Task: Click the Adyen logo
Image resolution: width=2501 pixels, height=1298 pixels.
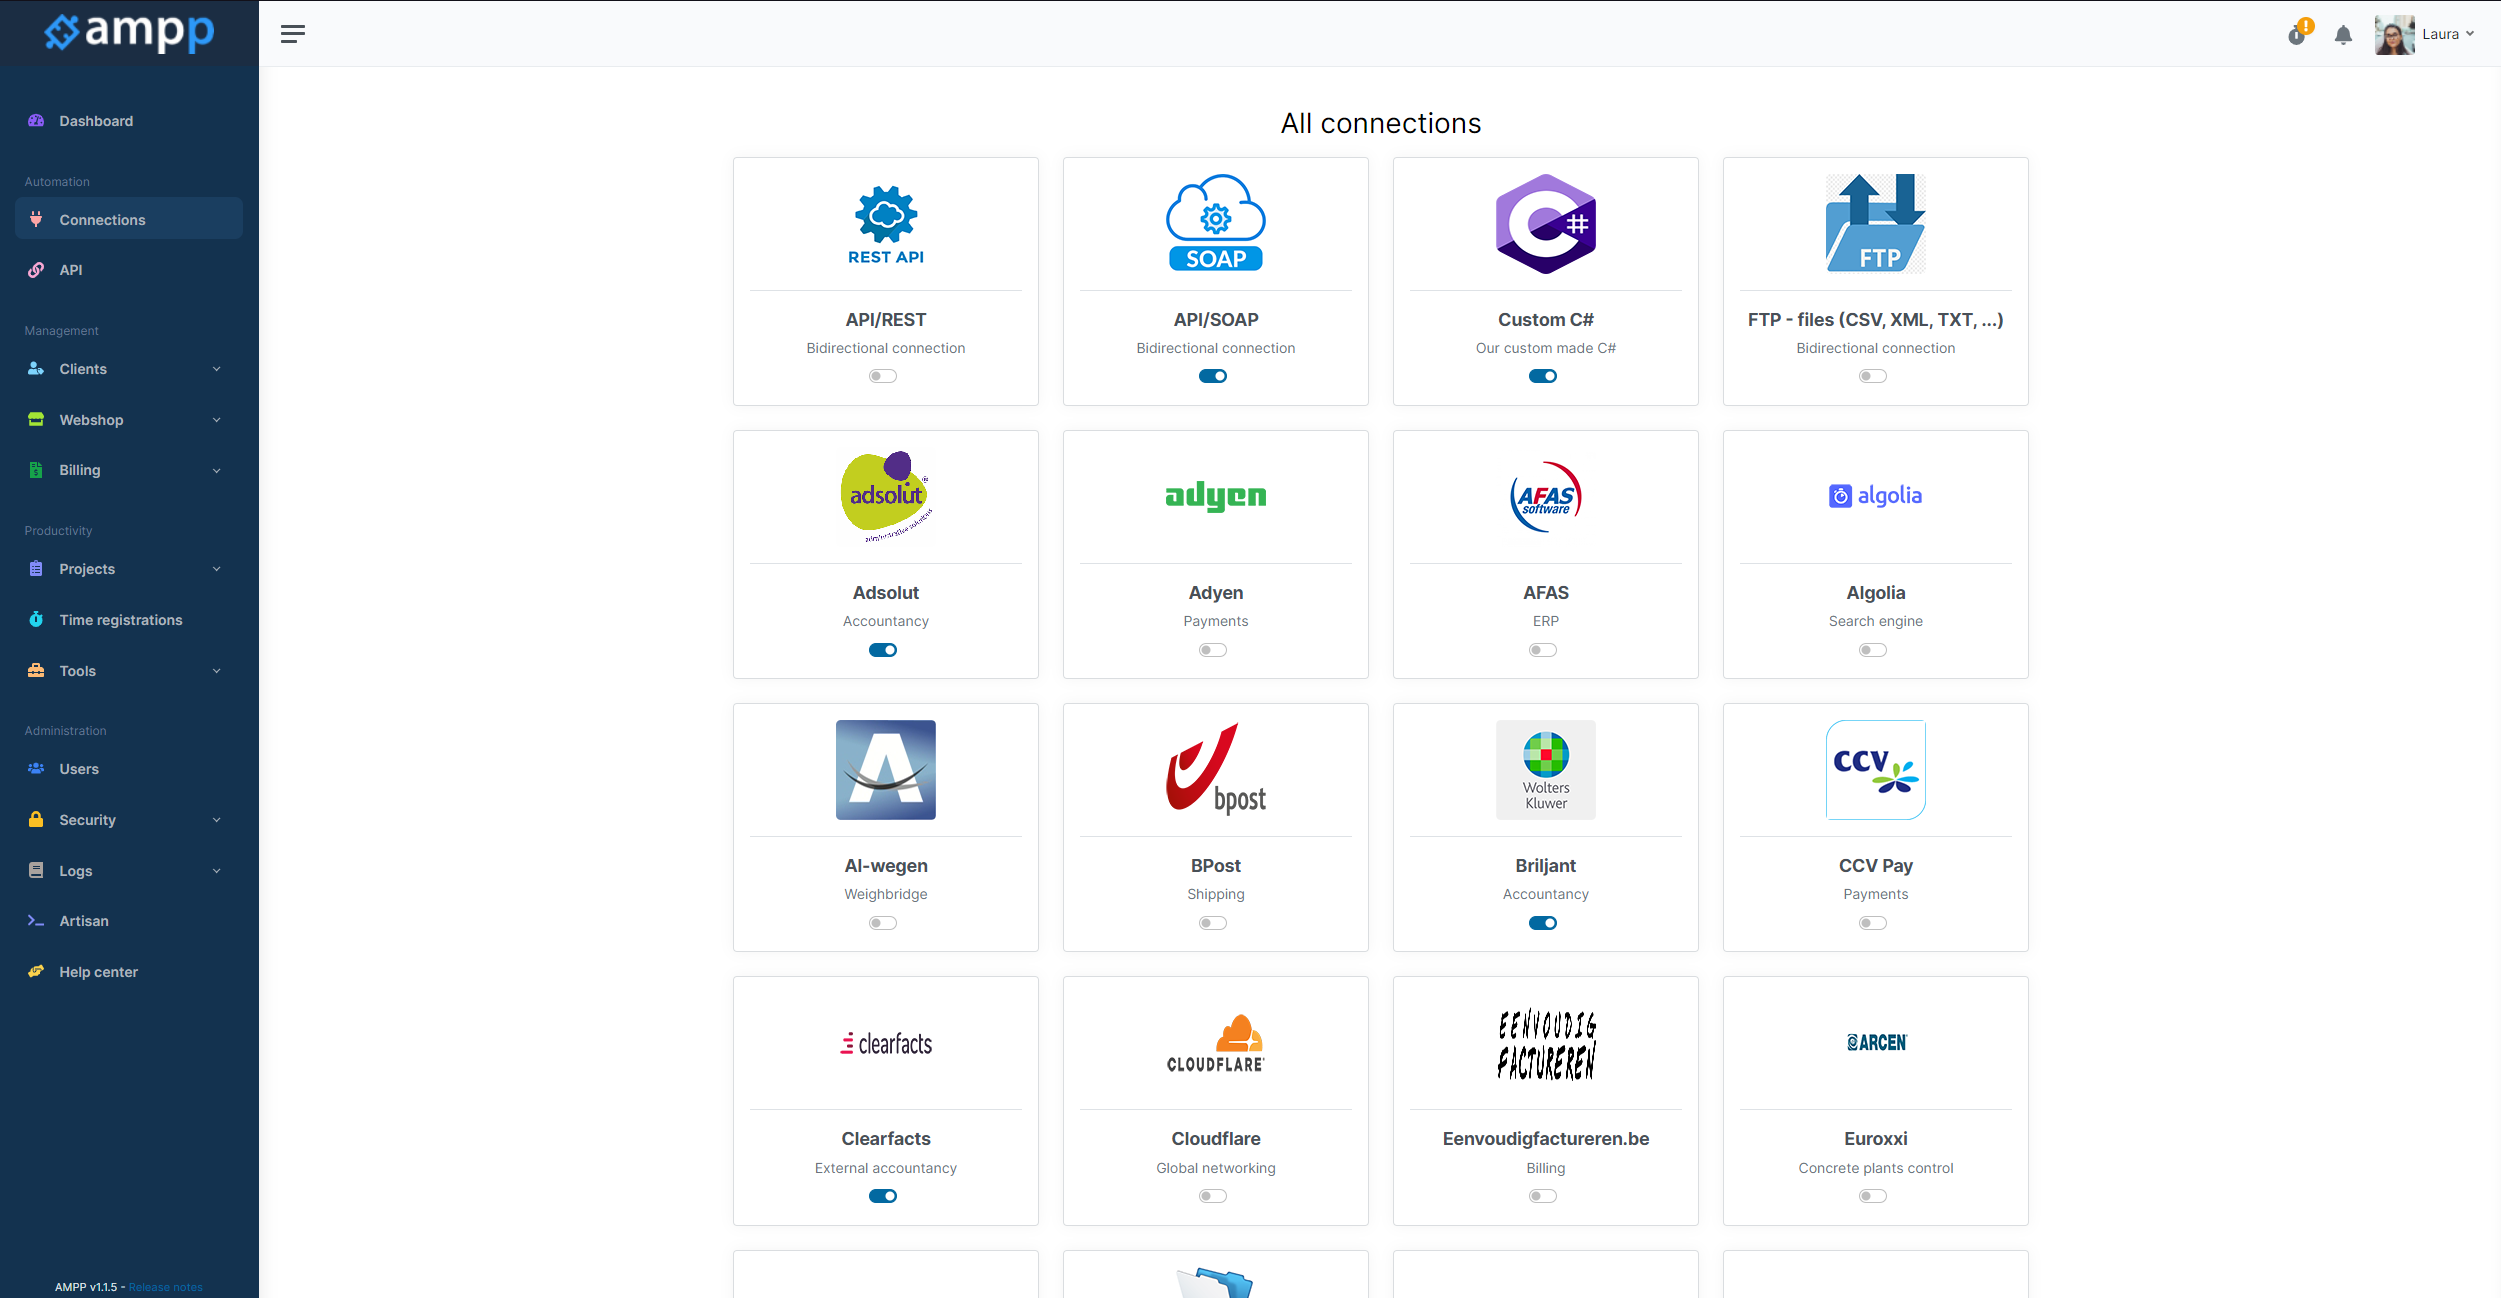Action: (x=1215, y=496)
